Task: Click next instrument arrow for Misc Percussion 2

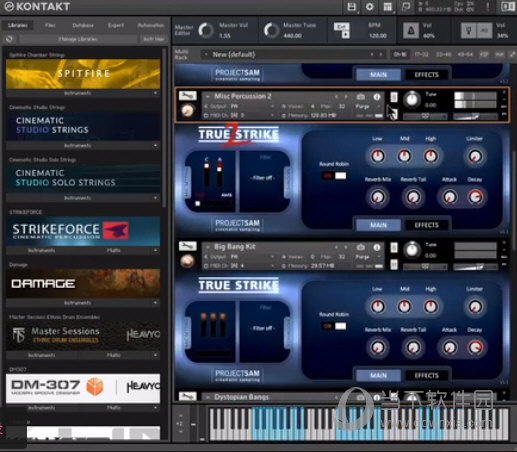Action: pos(346,97)
